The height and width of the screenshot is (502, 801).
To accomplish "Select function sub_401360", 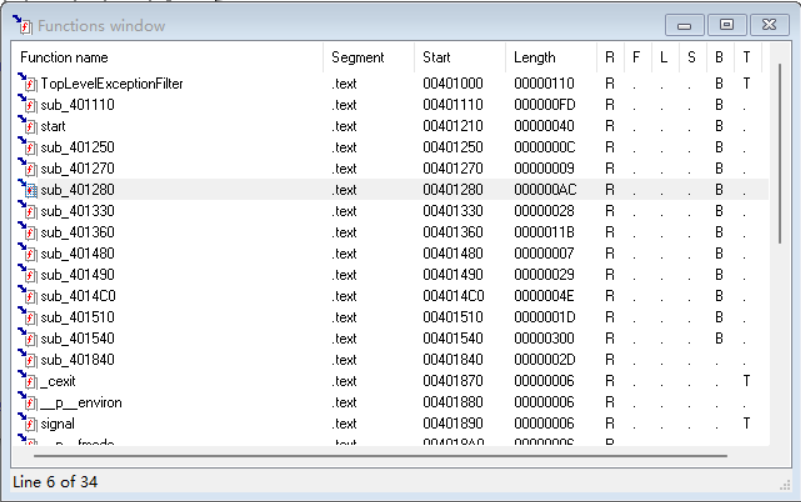I will [x=78, y=232].
